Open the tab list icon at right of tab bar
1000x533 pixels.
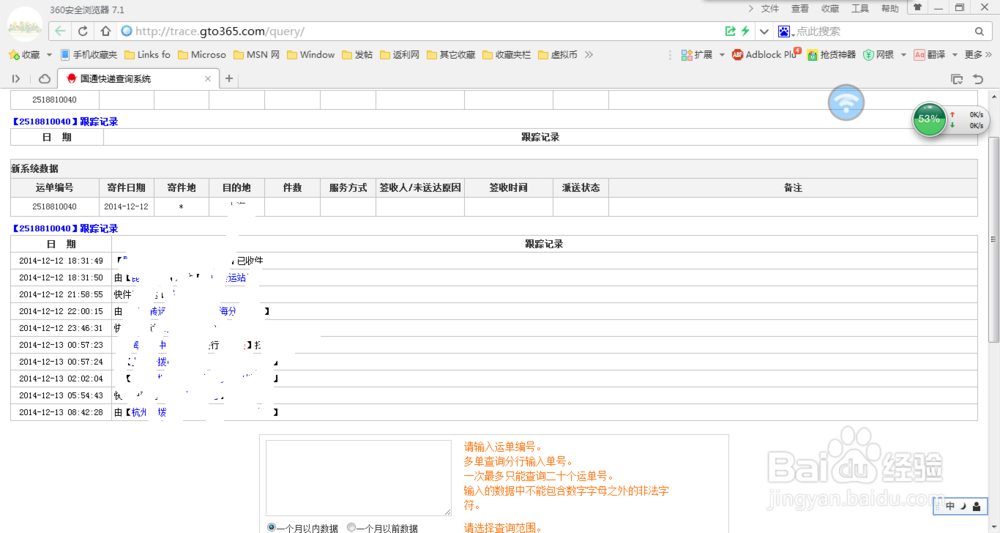coord(957,79)
